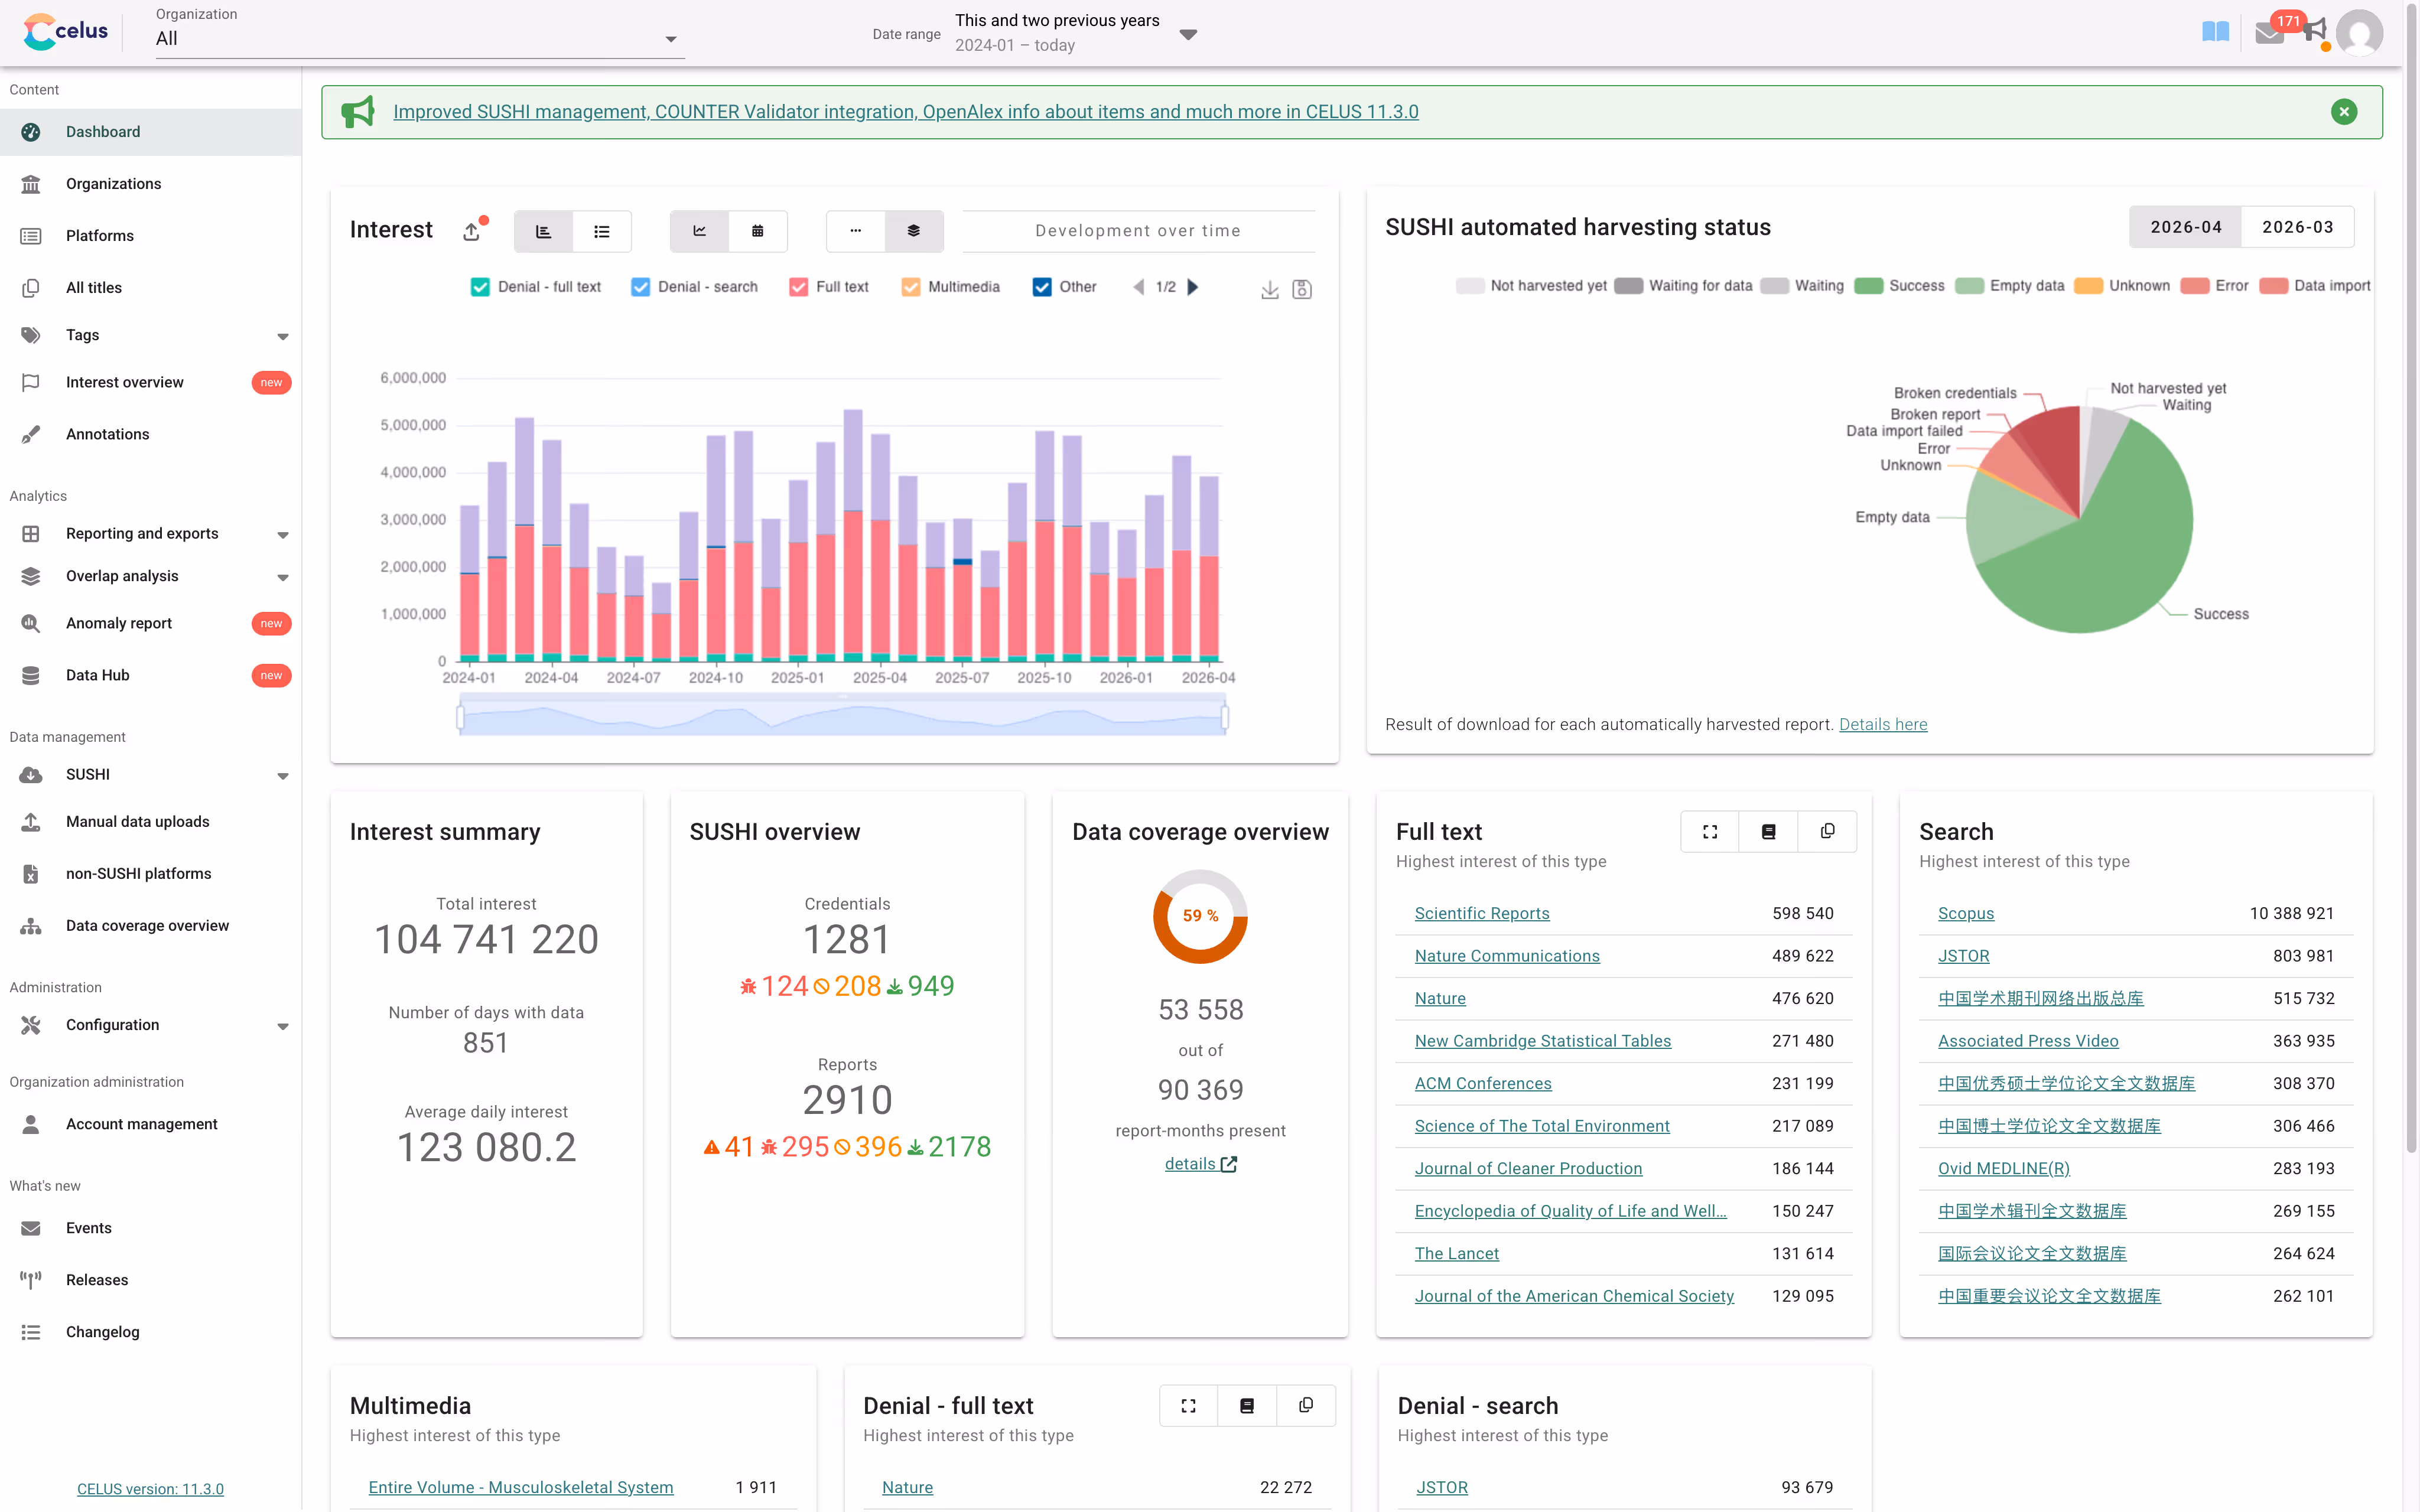Open the Scientific Reports title link
Image resolution: width=2420 pixels, height=1512 pixels.
[x=1482, y=913]
